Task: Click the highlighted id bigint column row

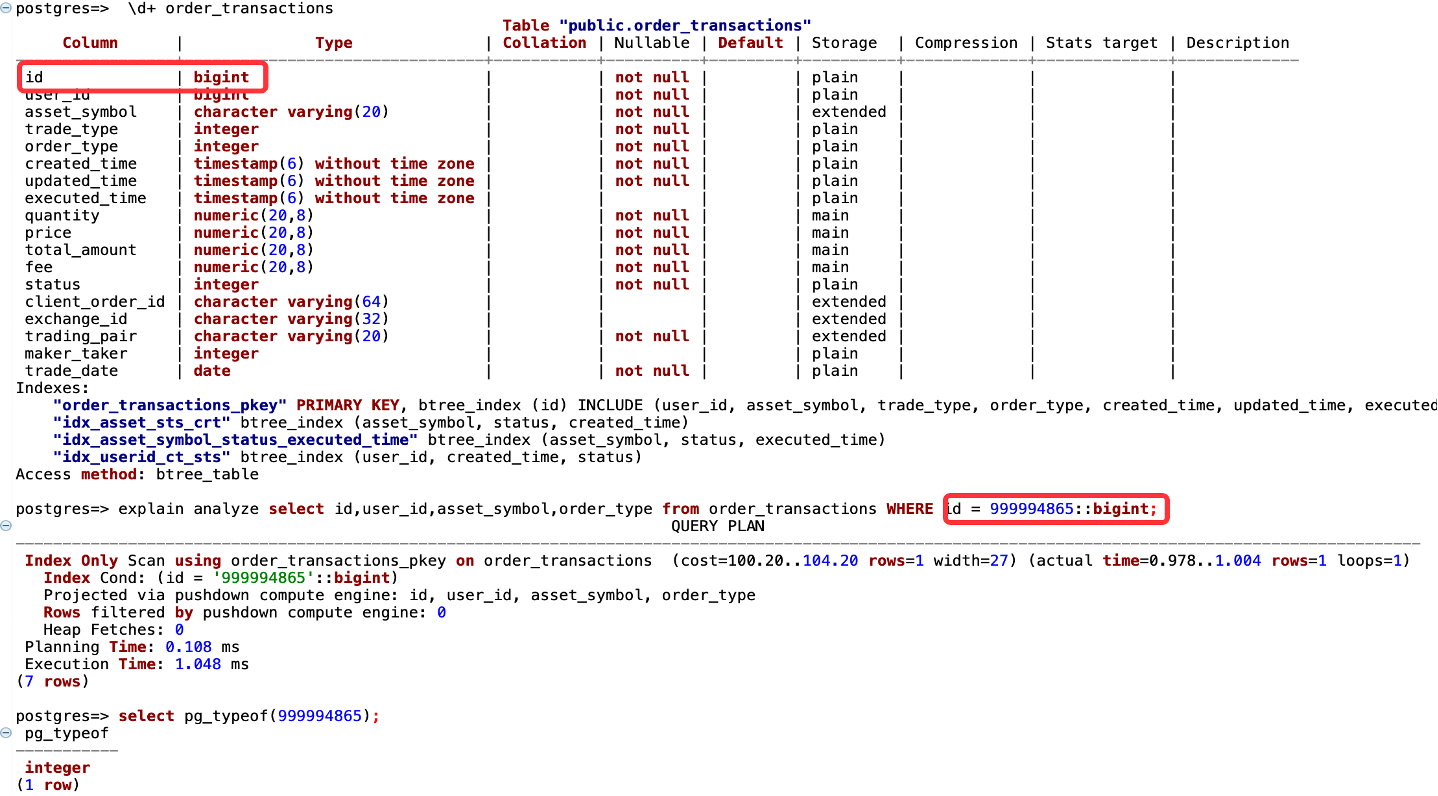Action: pos(142,77)
